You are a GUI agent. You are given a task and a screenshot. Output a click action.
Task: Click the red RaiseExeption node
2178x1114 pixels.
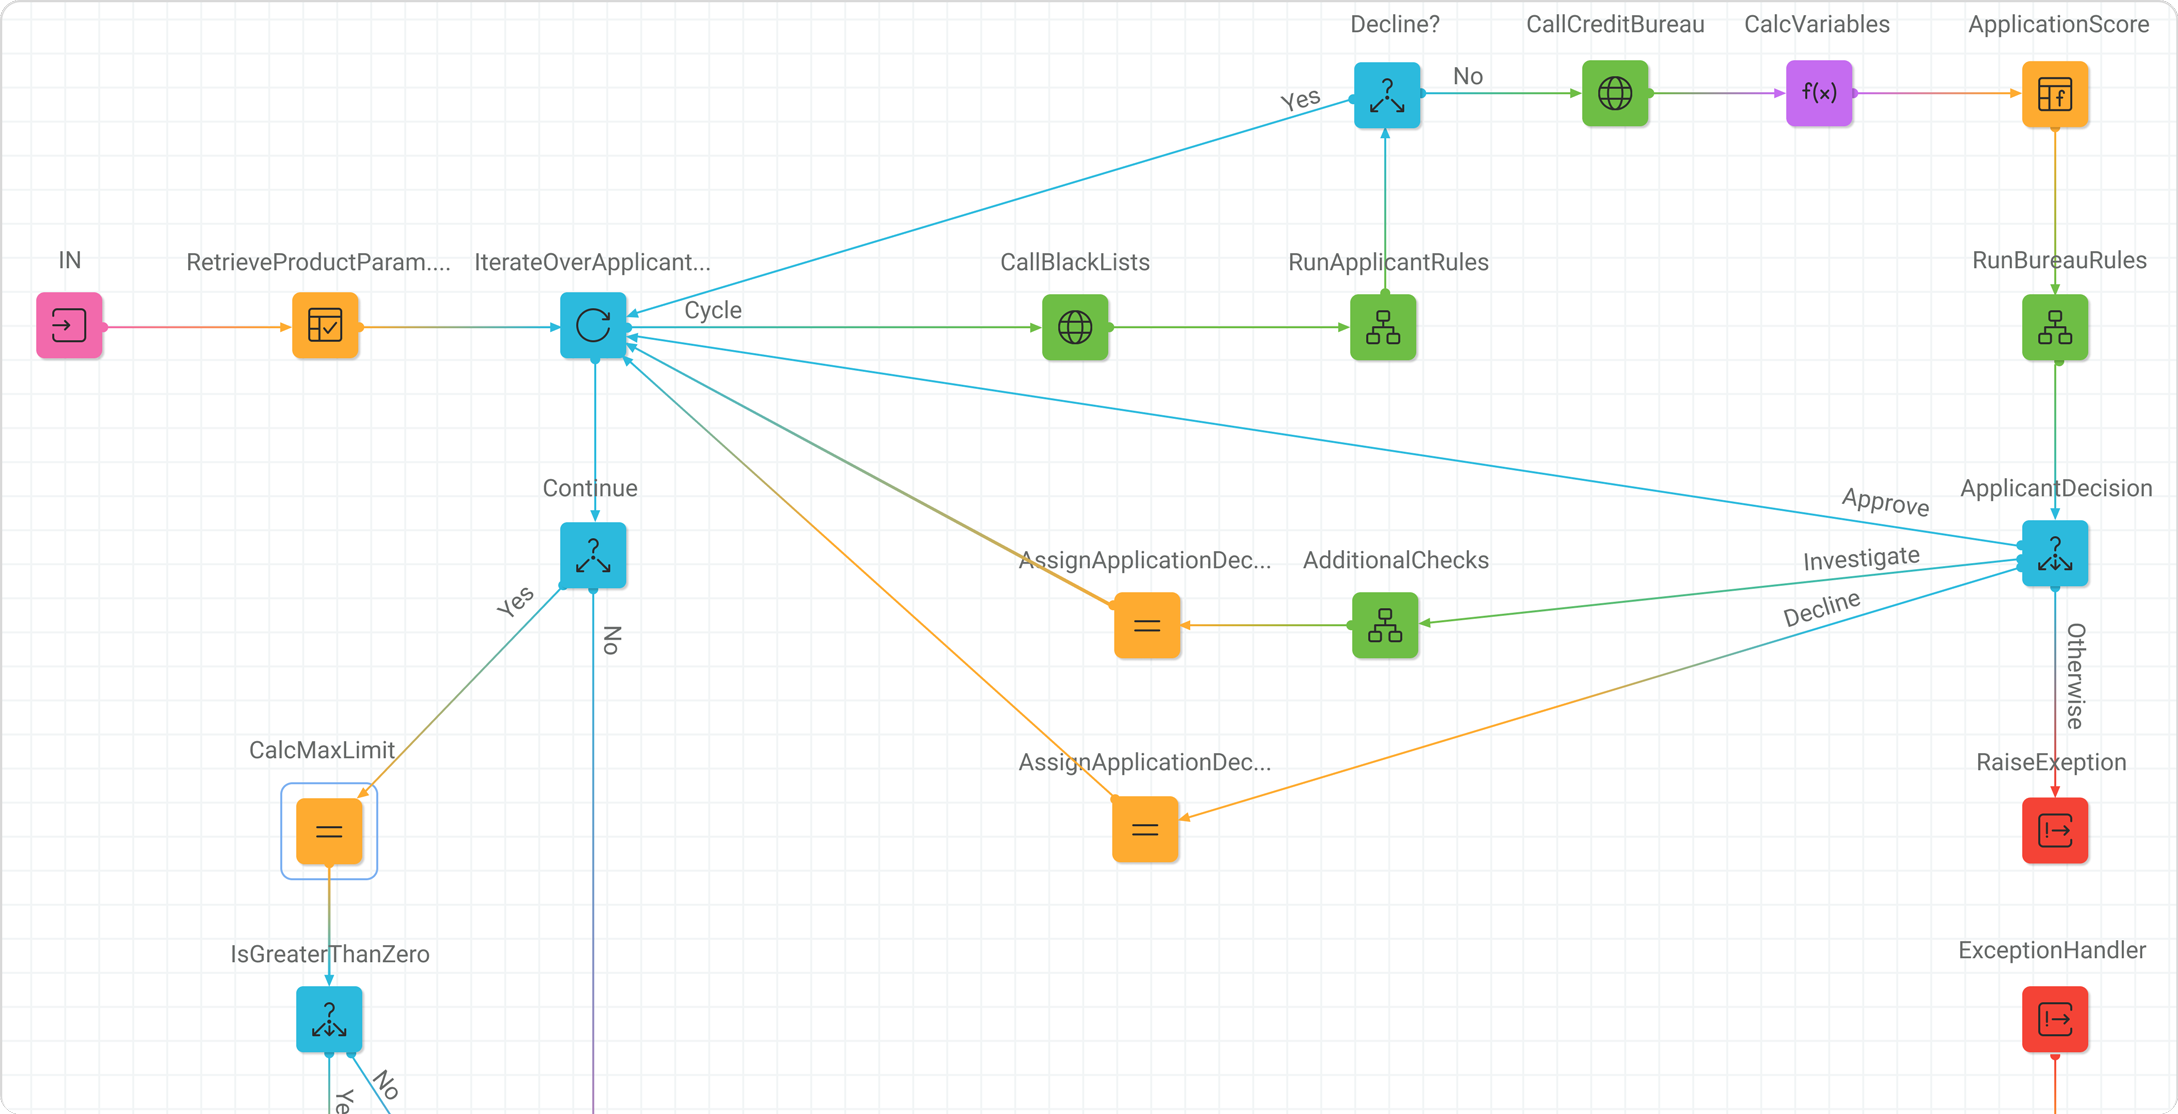pyautogui.click(x=2055, y=830)
